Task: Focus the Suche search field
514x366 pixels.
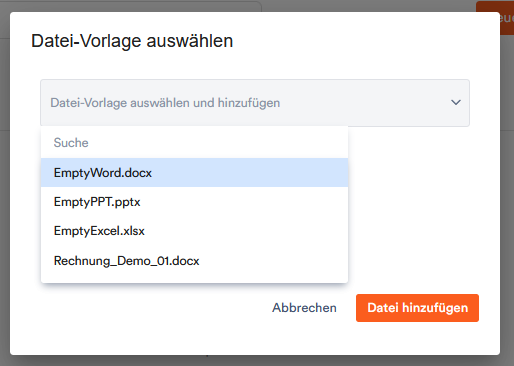Action: 194,143
